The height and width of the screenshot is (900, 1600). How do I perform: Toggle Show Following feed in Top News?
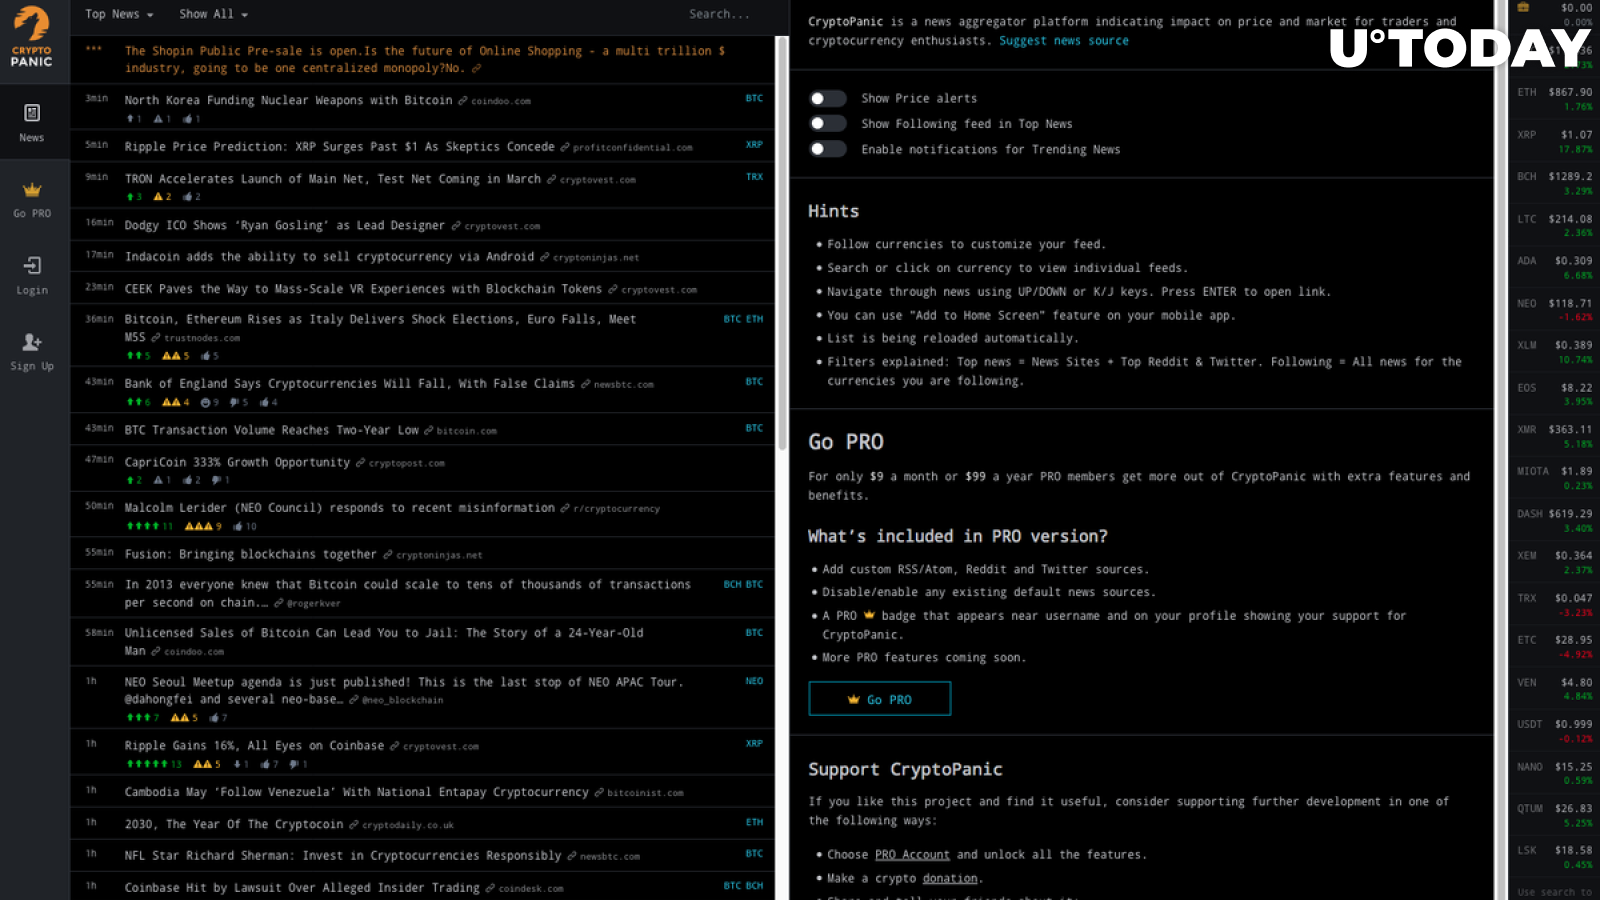click(x=827, y=123)
